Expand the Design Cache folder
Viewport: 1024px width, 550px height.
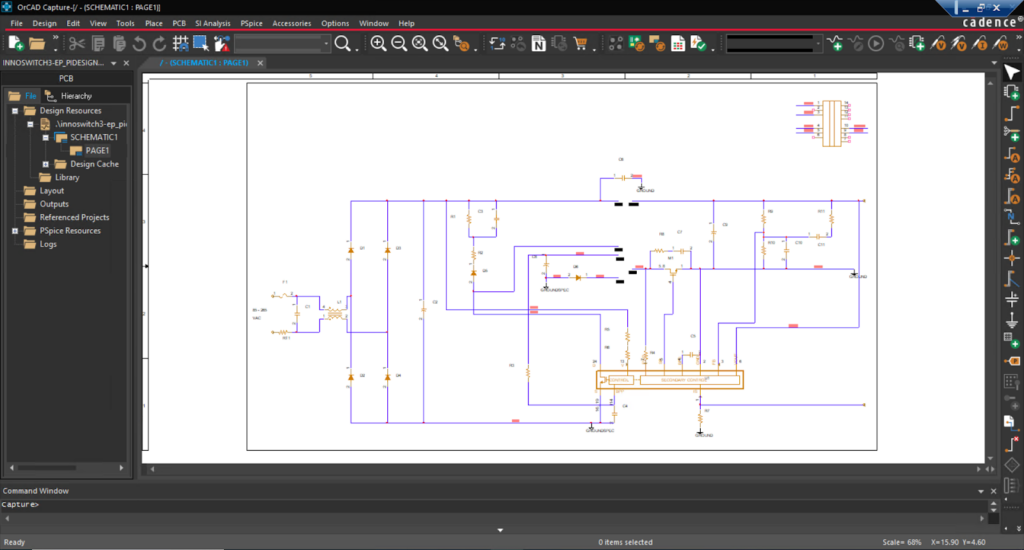click(x=46, y=165)
